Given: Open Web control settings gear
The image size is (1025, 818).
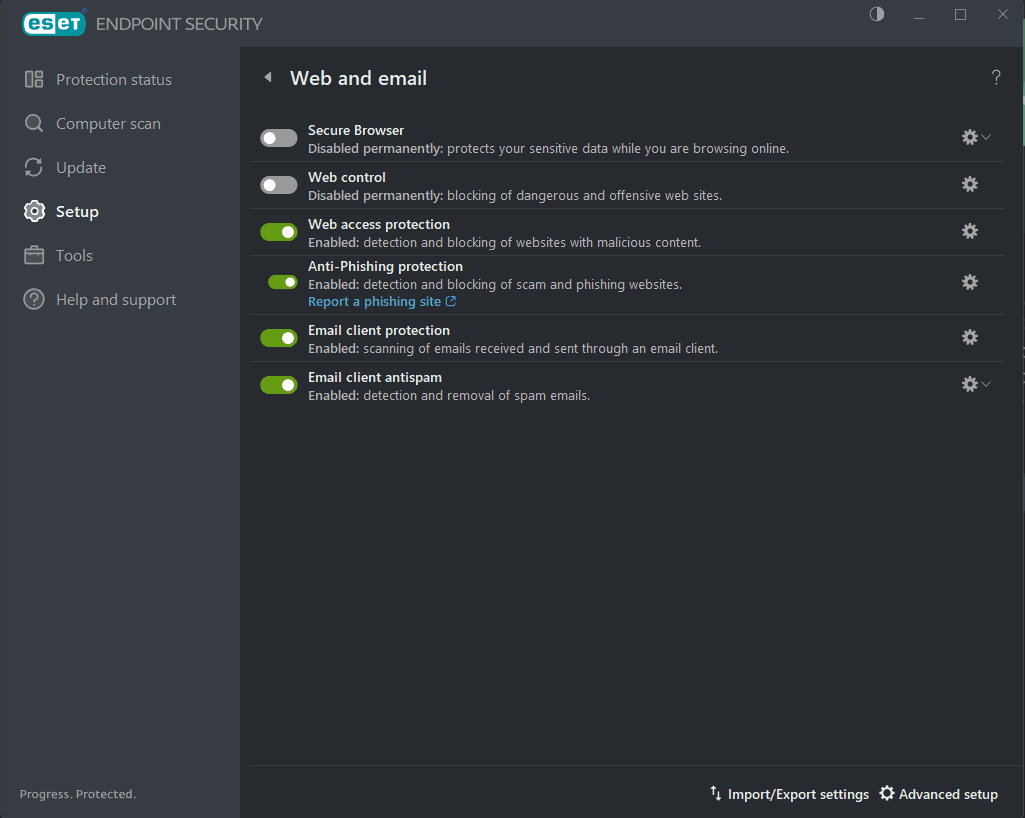Looking at the screenshot, I should 969,184.
